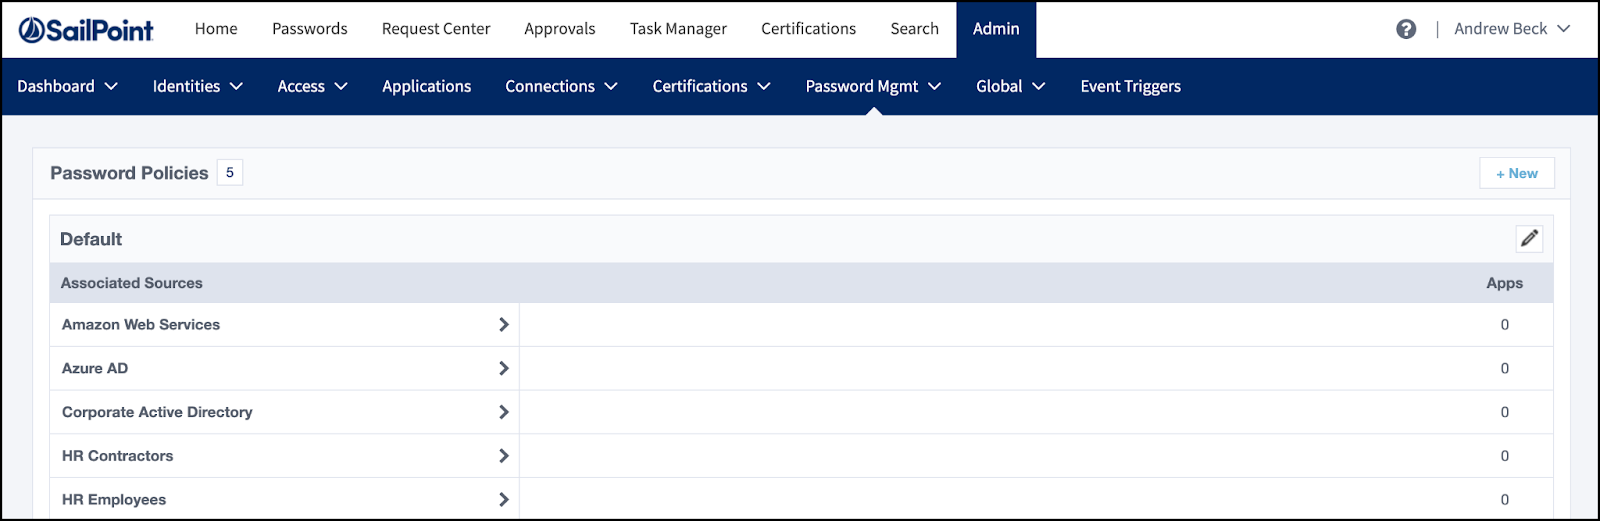Open the Access dropdown menu

[312, 86]
